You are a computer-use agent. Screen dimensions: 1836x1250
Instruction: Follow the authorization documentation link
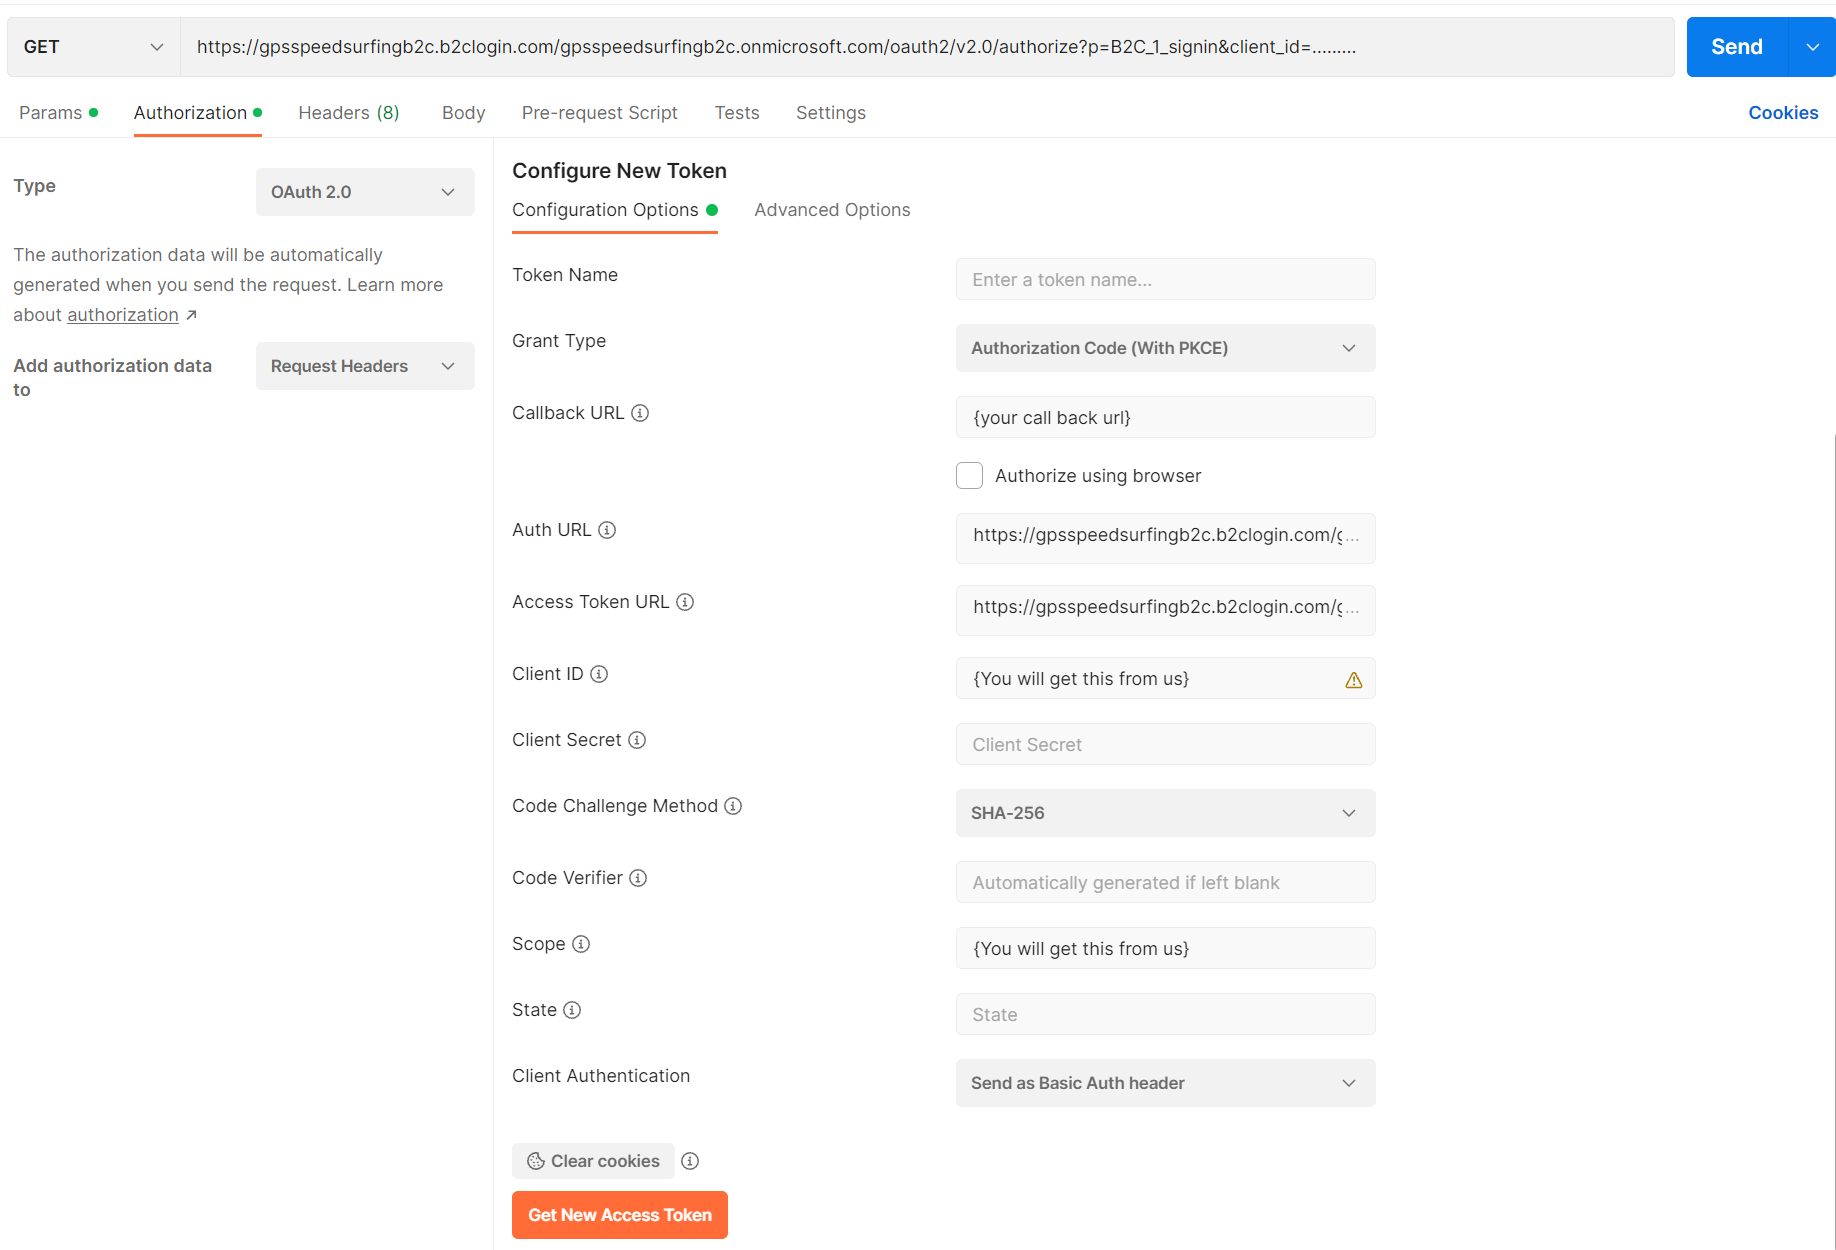point(122,314)
